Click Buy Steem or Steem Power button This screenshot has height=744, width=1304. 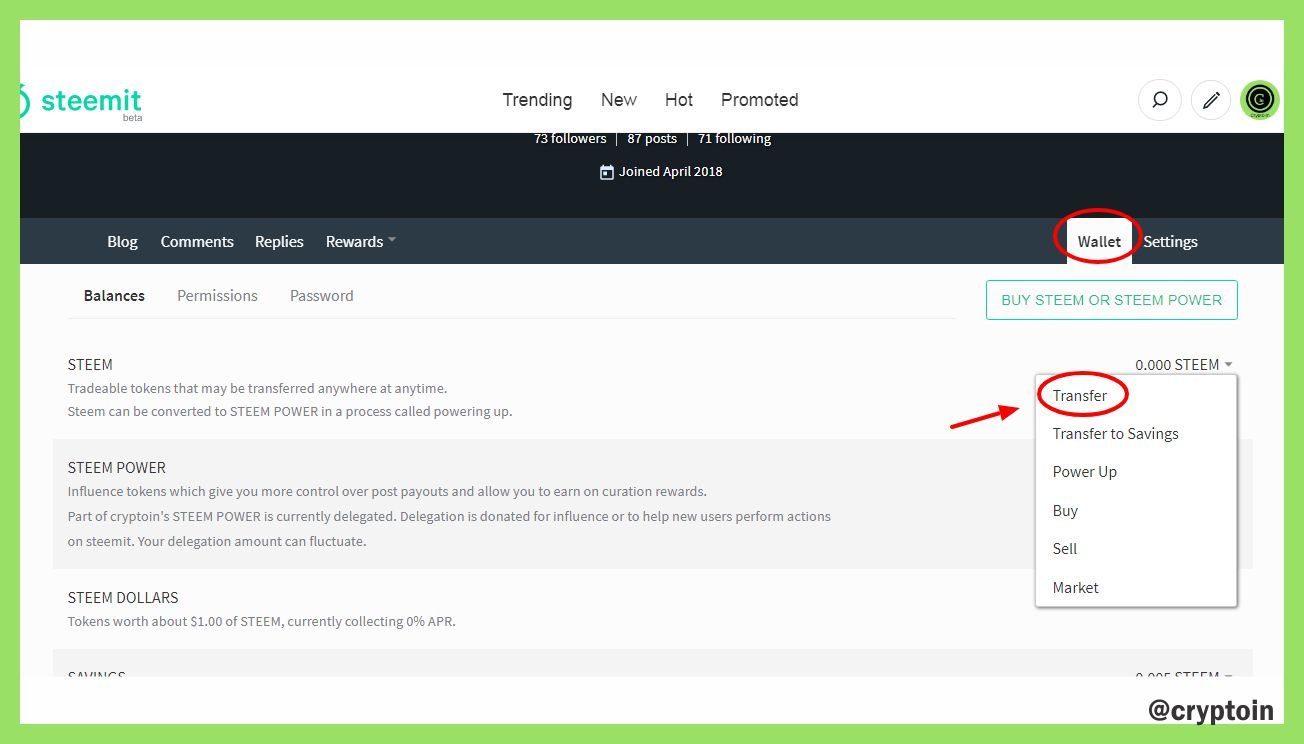pos(1111,300)
